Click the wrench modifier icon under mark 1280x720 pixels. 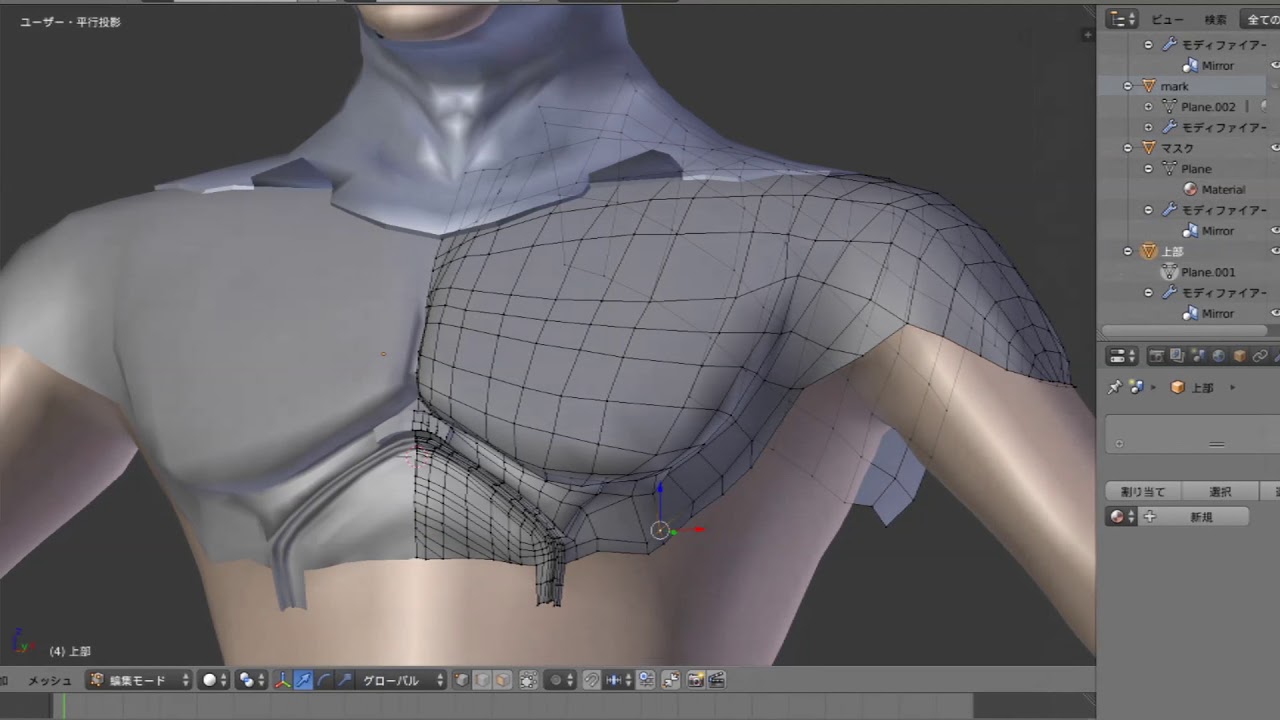1169,127
